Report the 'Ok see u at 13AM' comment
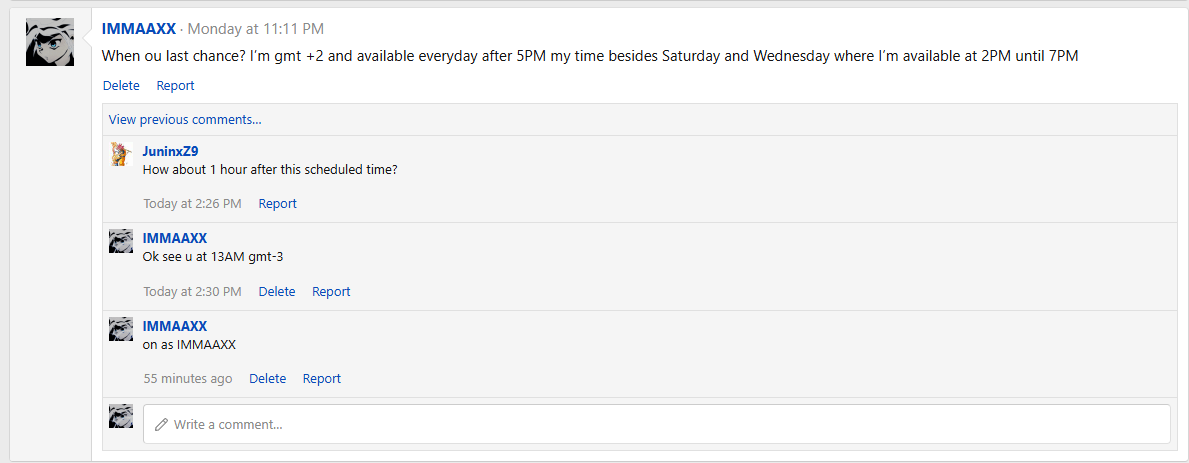The height and width of the screenshot is (463, 1189). coord(331,292)
